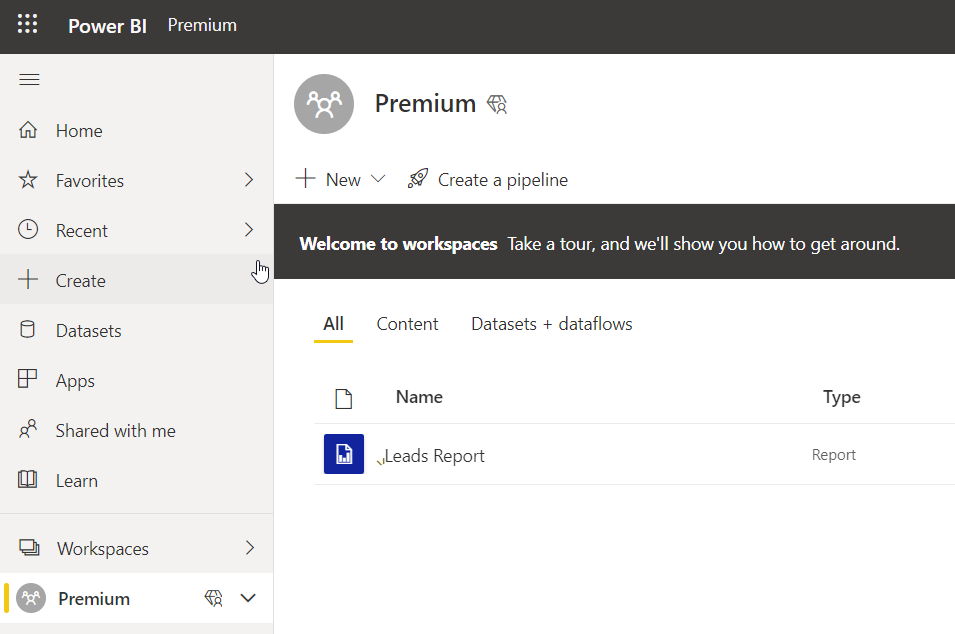
Task: Click the Report type cell
Action: coord(834,455)
